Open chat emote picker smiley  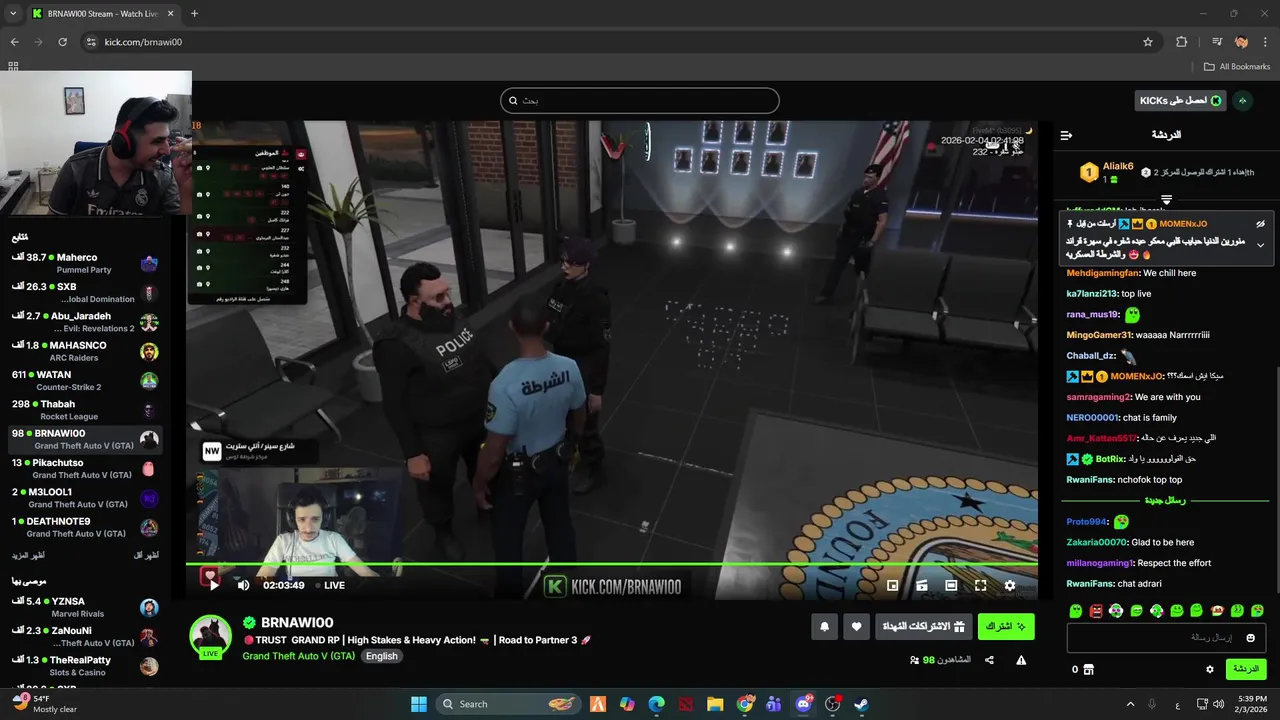pyautogui.click(x=1250, y=638)
